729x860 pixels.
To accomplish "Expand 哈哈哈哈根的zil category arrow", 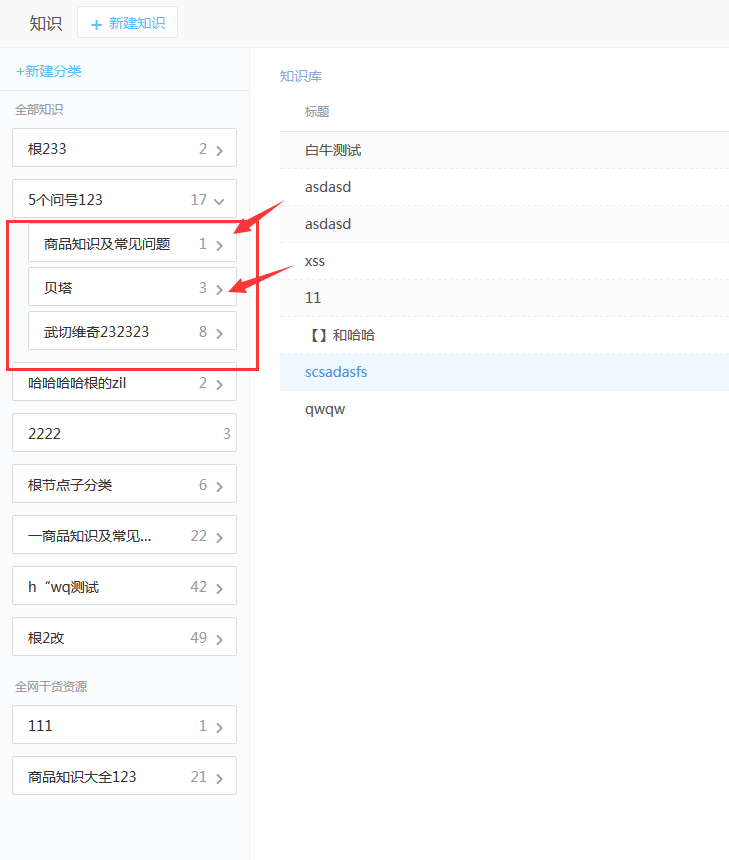I will pyautogui.click(x=219, y=384).
